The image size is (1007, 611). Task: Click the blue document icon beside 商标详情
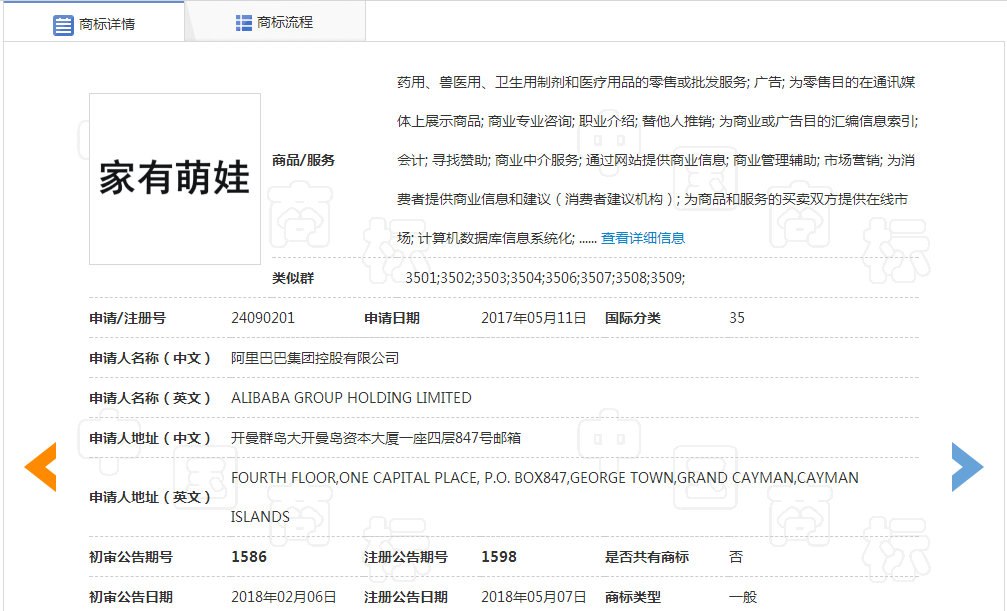(x=63, y=25)
